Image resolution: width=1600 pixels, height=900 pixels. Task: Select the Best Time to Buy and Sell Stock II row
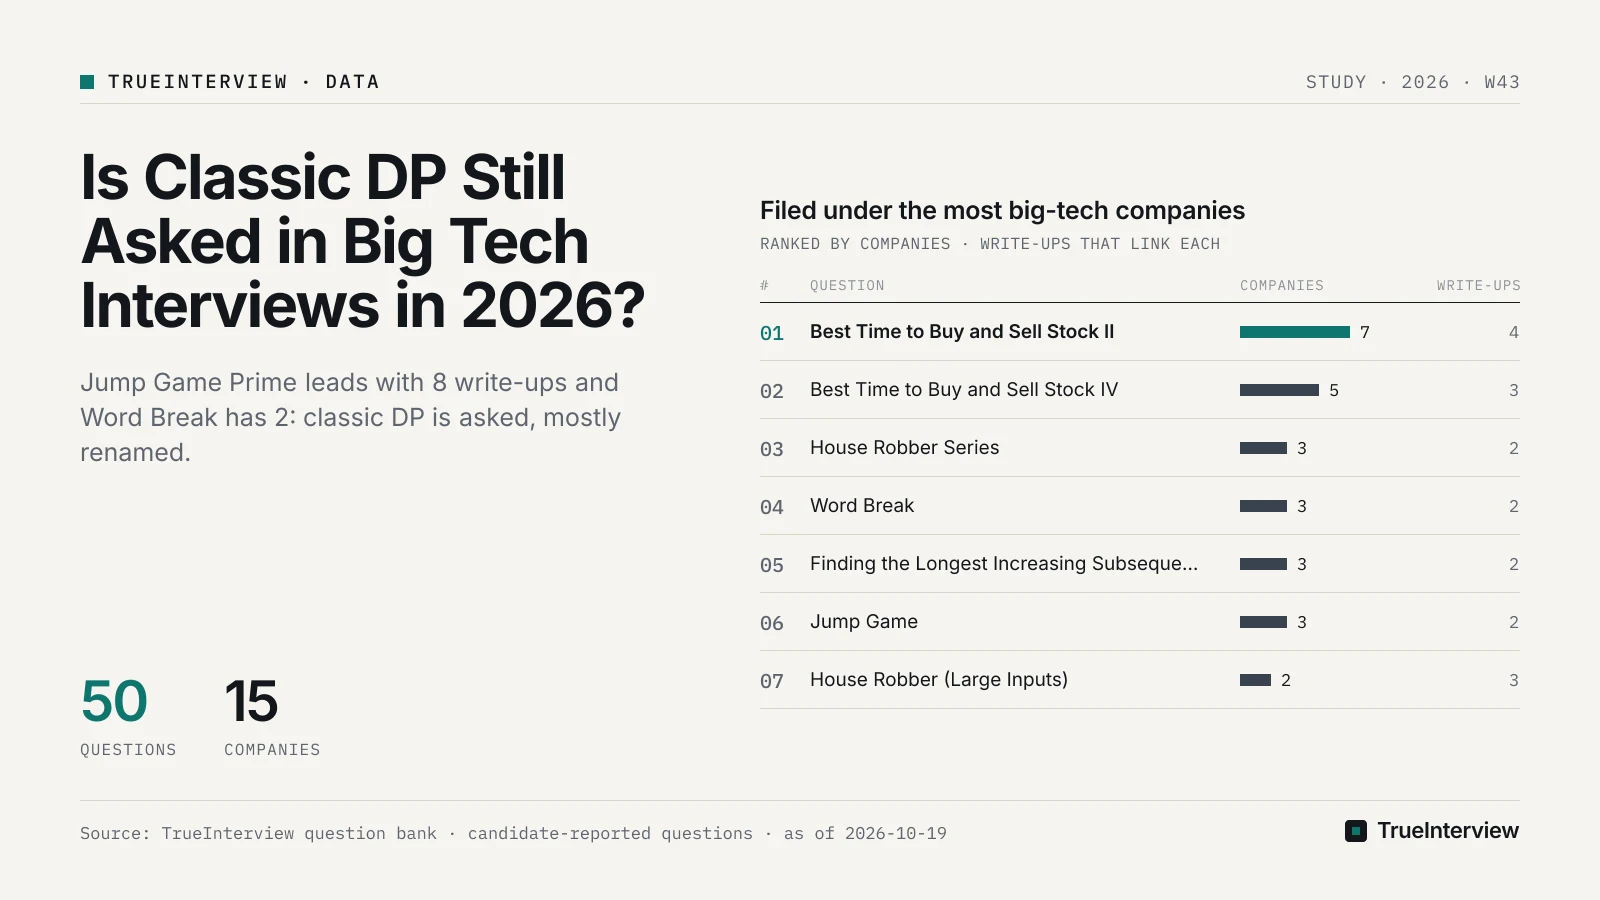tap(1140, 332)
